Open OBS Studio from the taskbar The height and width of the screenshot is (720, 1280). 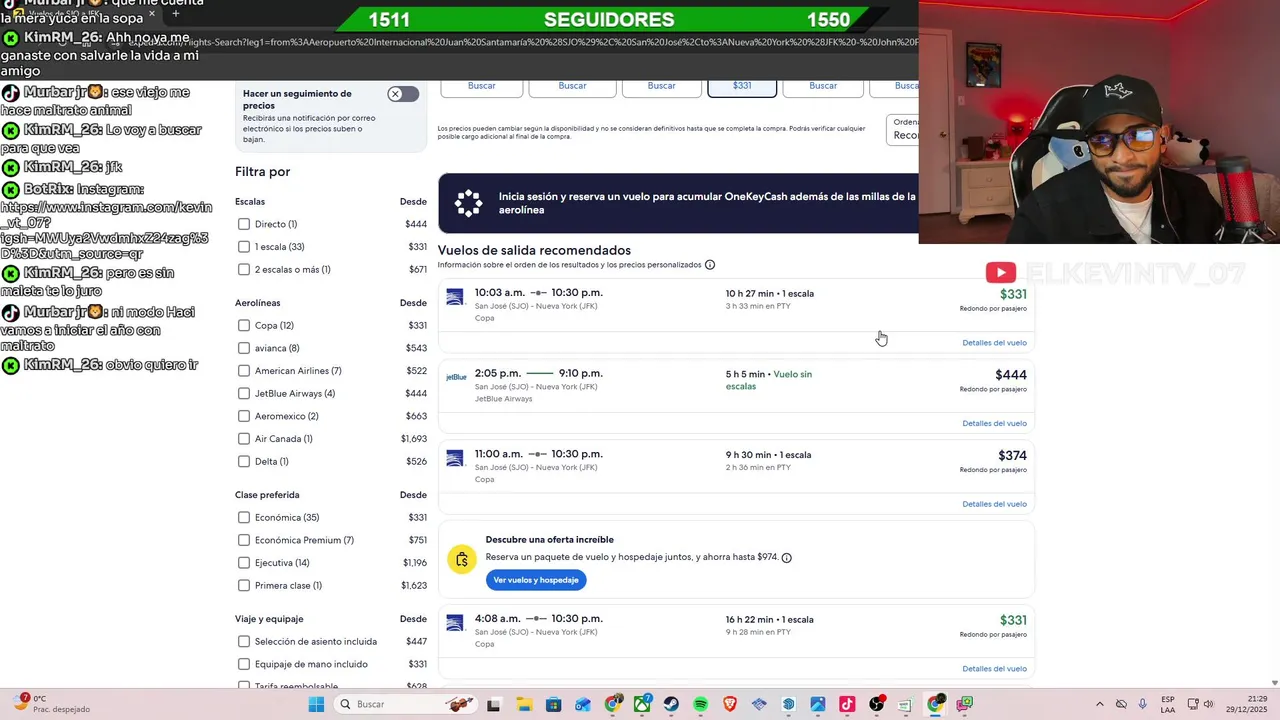877,704
